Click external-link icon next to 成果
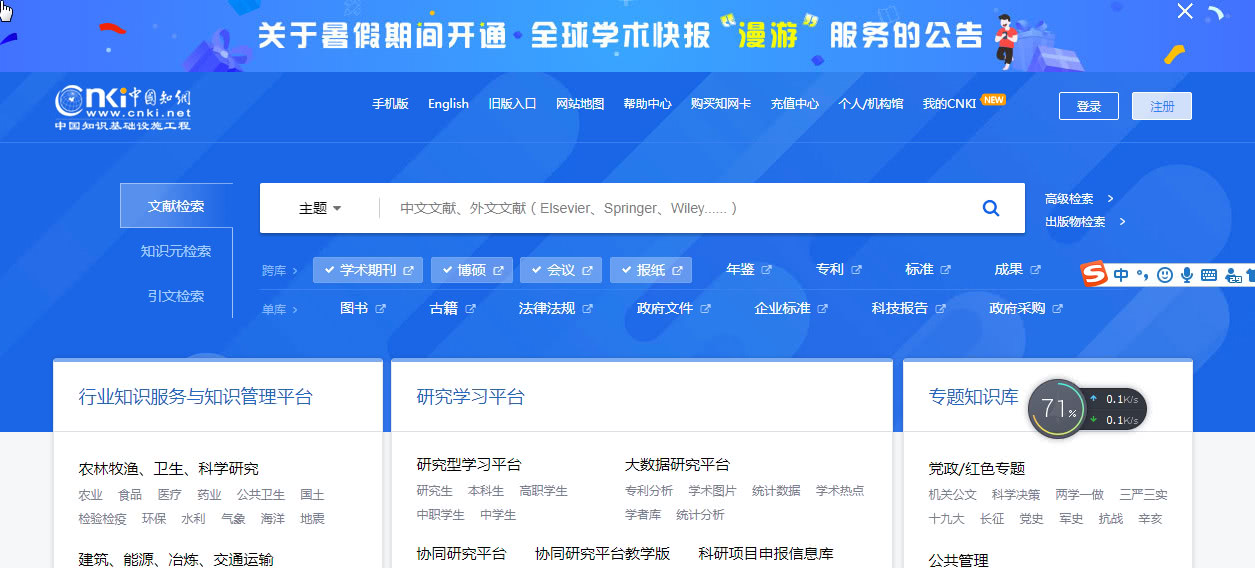Screen dimensions: 1255x568 pos(1036,270)
